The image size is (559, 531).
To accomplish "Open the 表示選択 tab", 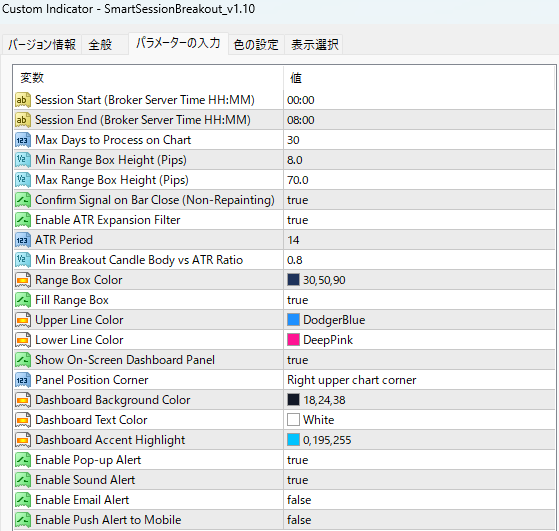I will click(x=314, y=45).
